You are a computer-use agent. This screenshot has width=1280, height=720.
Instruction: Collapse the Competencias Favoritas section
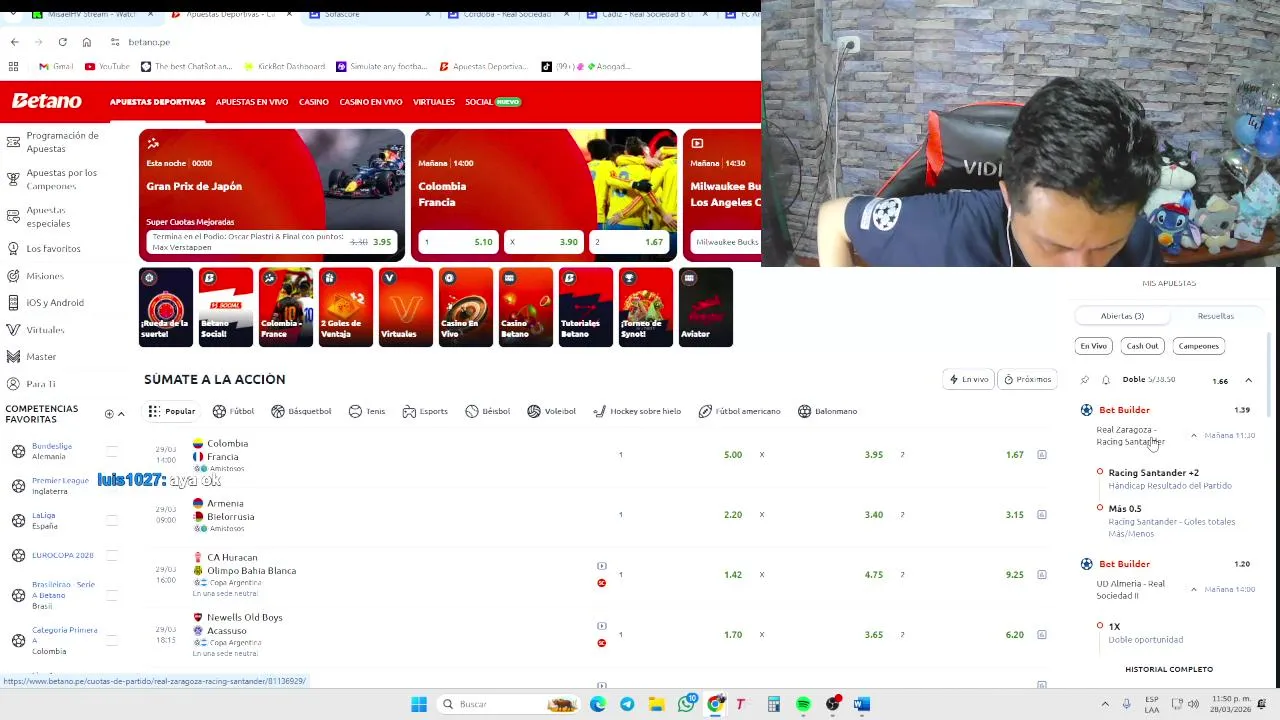[x=121, y=414]
